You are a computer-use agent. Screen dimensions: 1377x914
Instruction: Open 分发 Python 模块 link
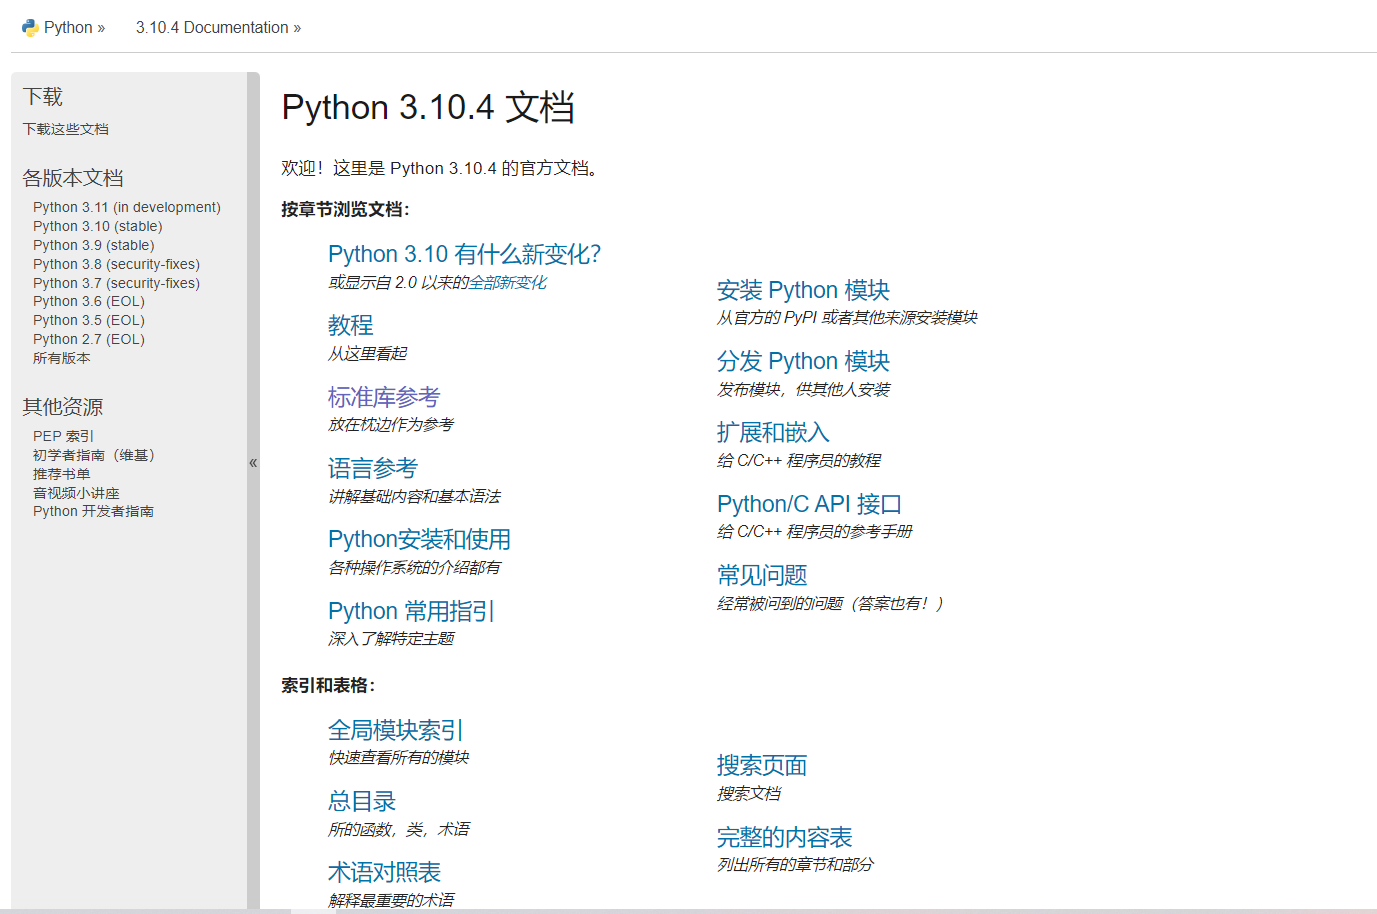[x=803, y=361]
